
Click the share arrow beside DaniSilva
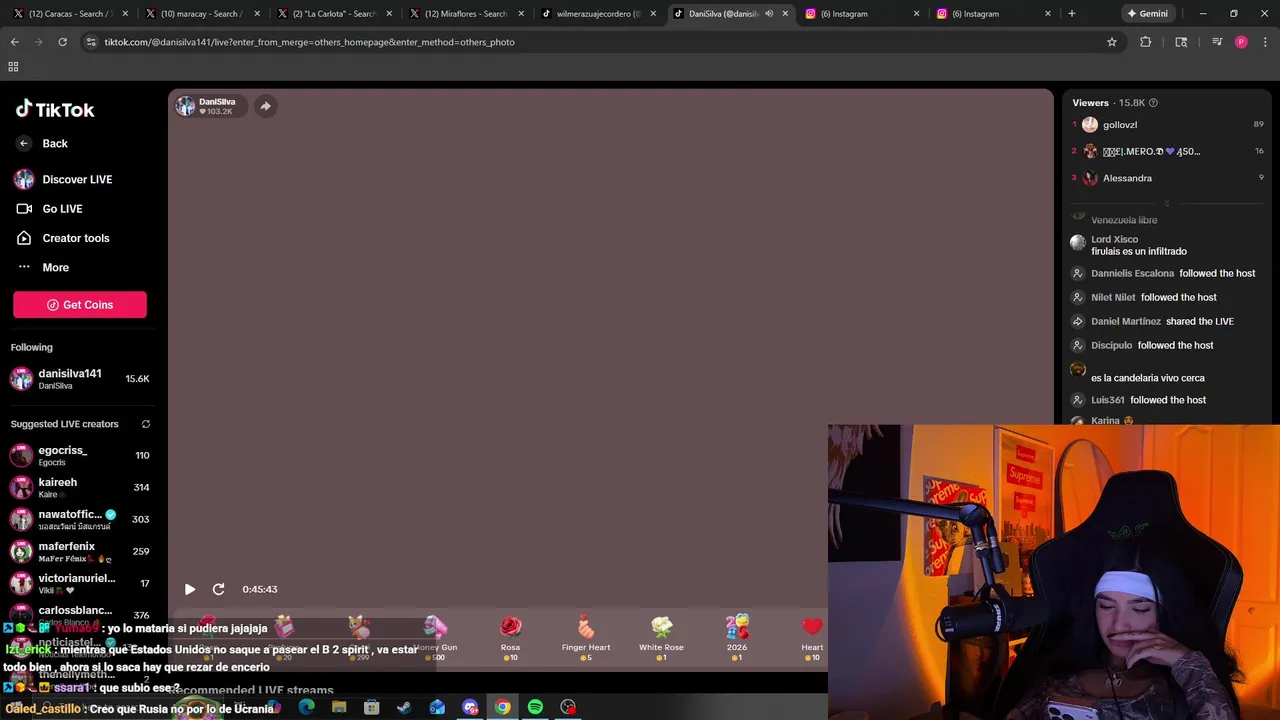point(265,106)
